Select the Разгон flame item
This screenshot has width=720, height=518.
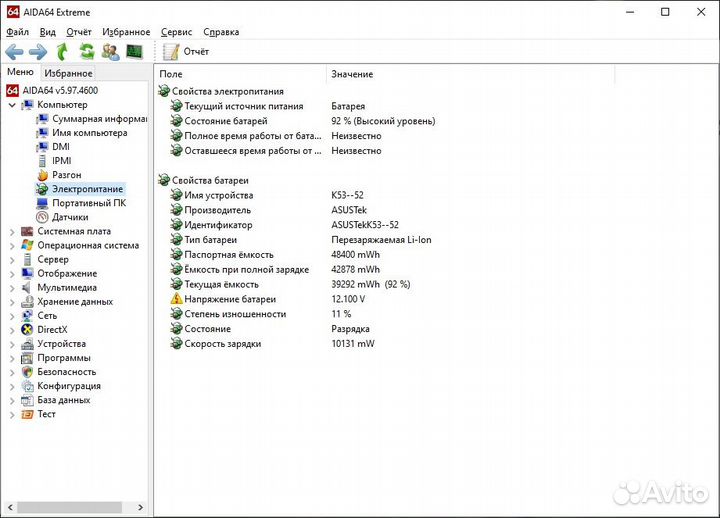(x=66, y=175)
